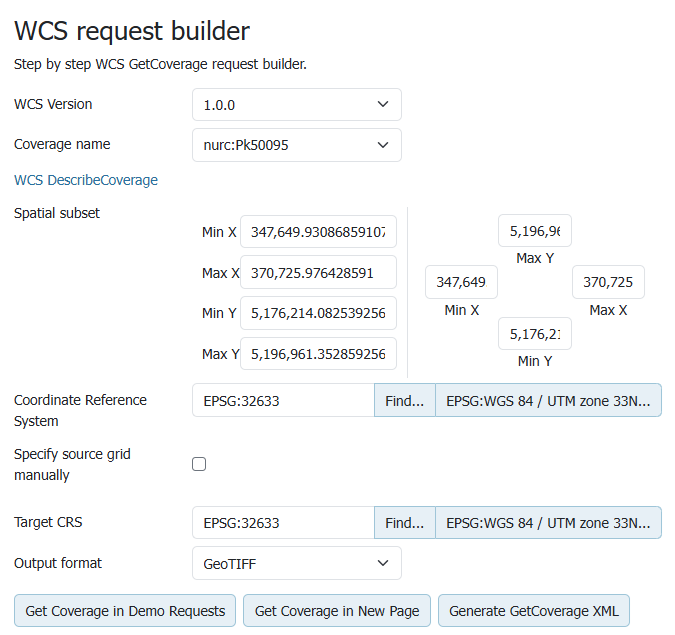Click the compass-layout Min X box
This screenshot has height=635, width=675.
[x=461, y=282]
